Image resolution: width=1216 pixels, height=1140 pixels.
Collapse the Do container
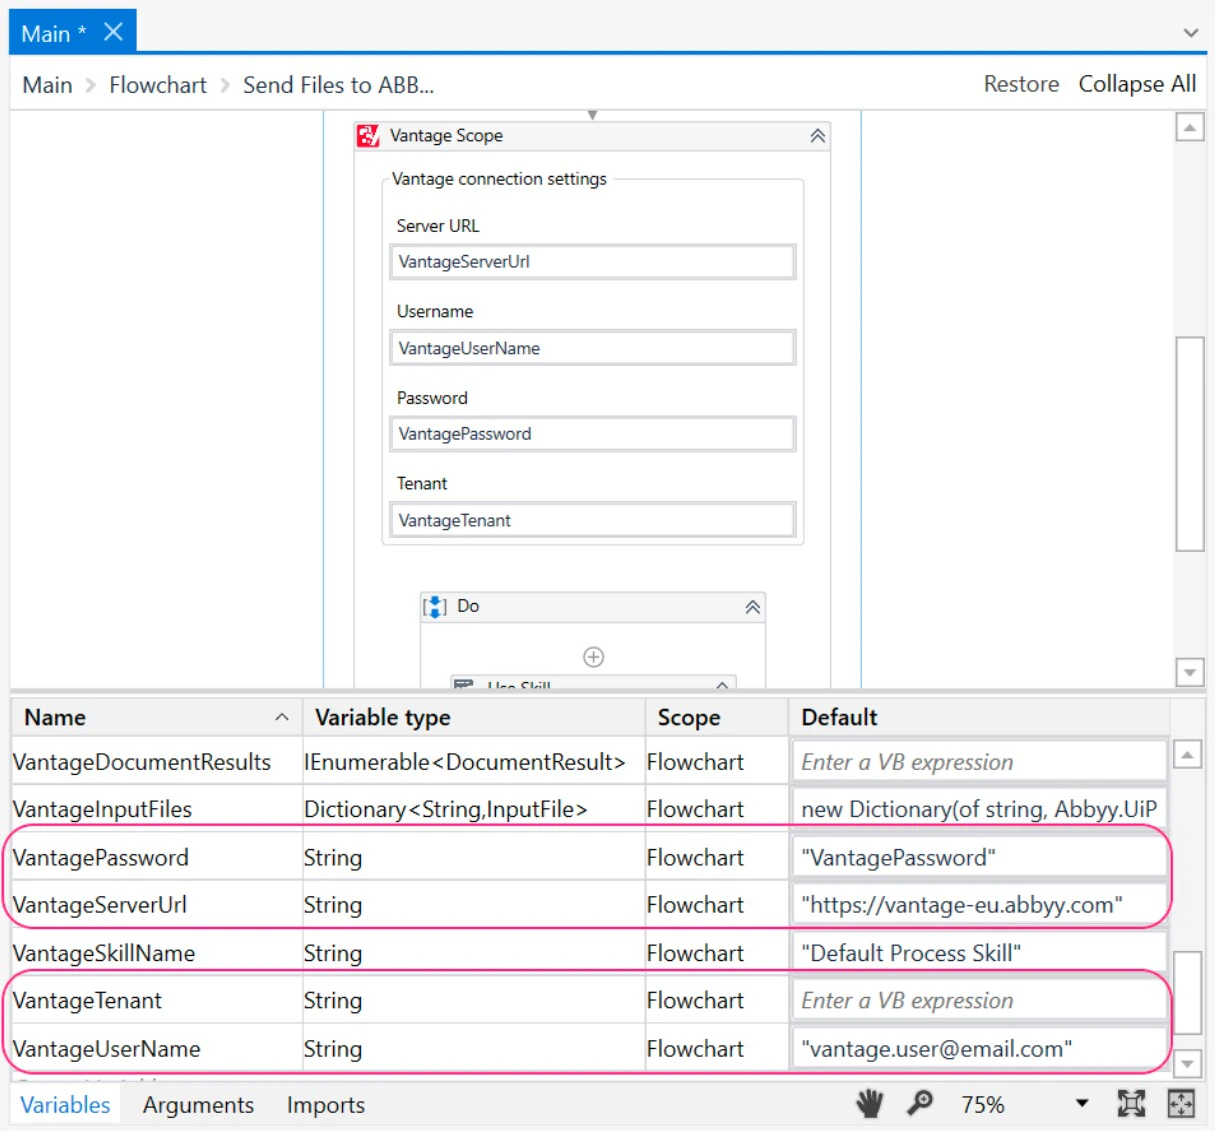750,606
